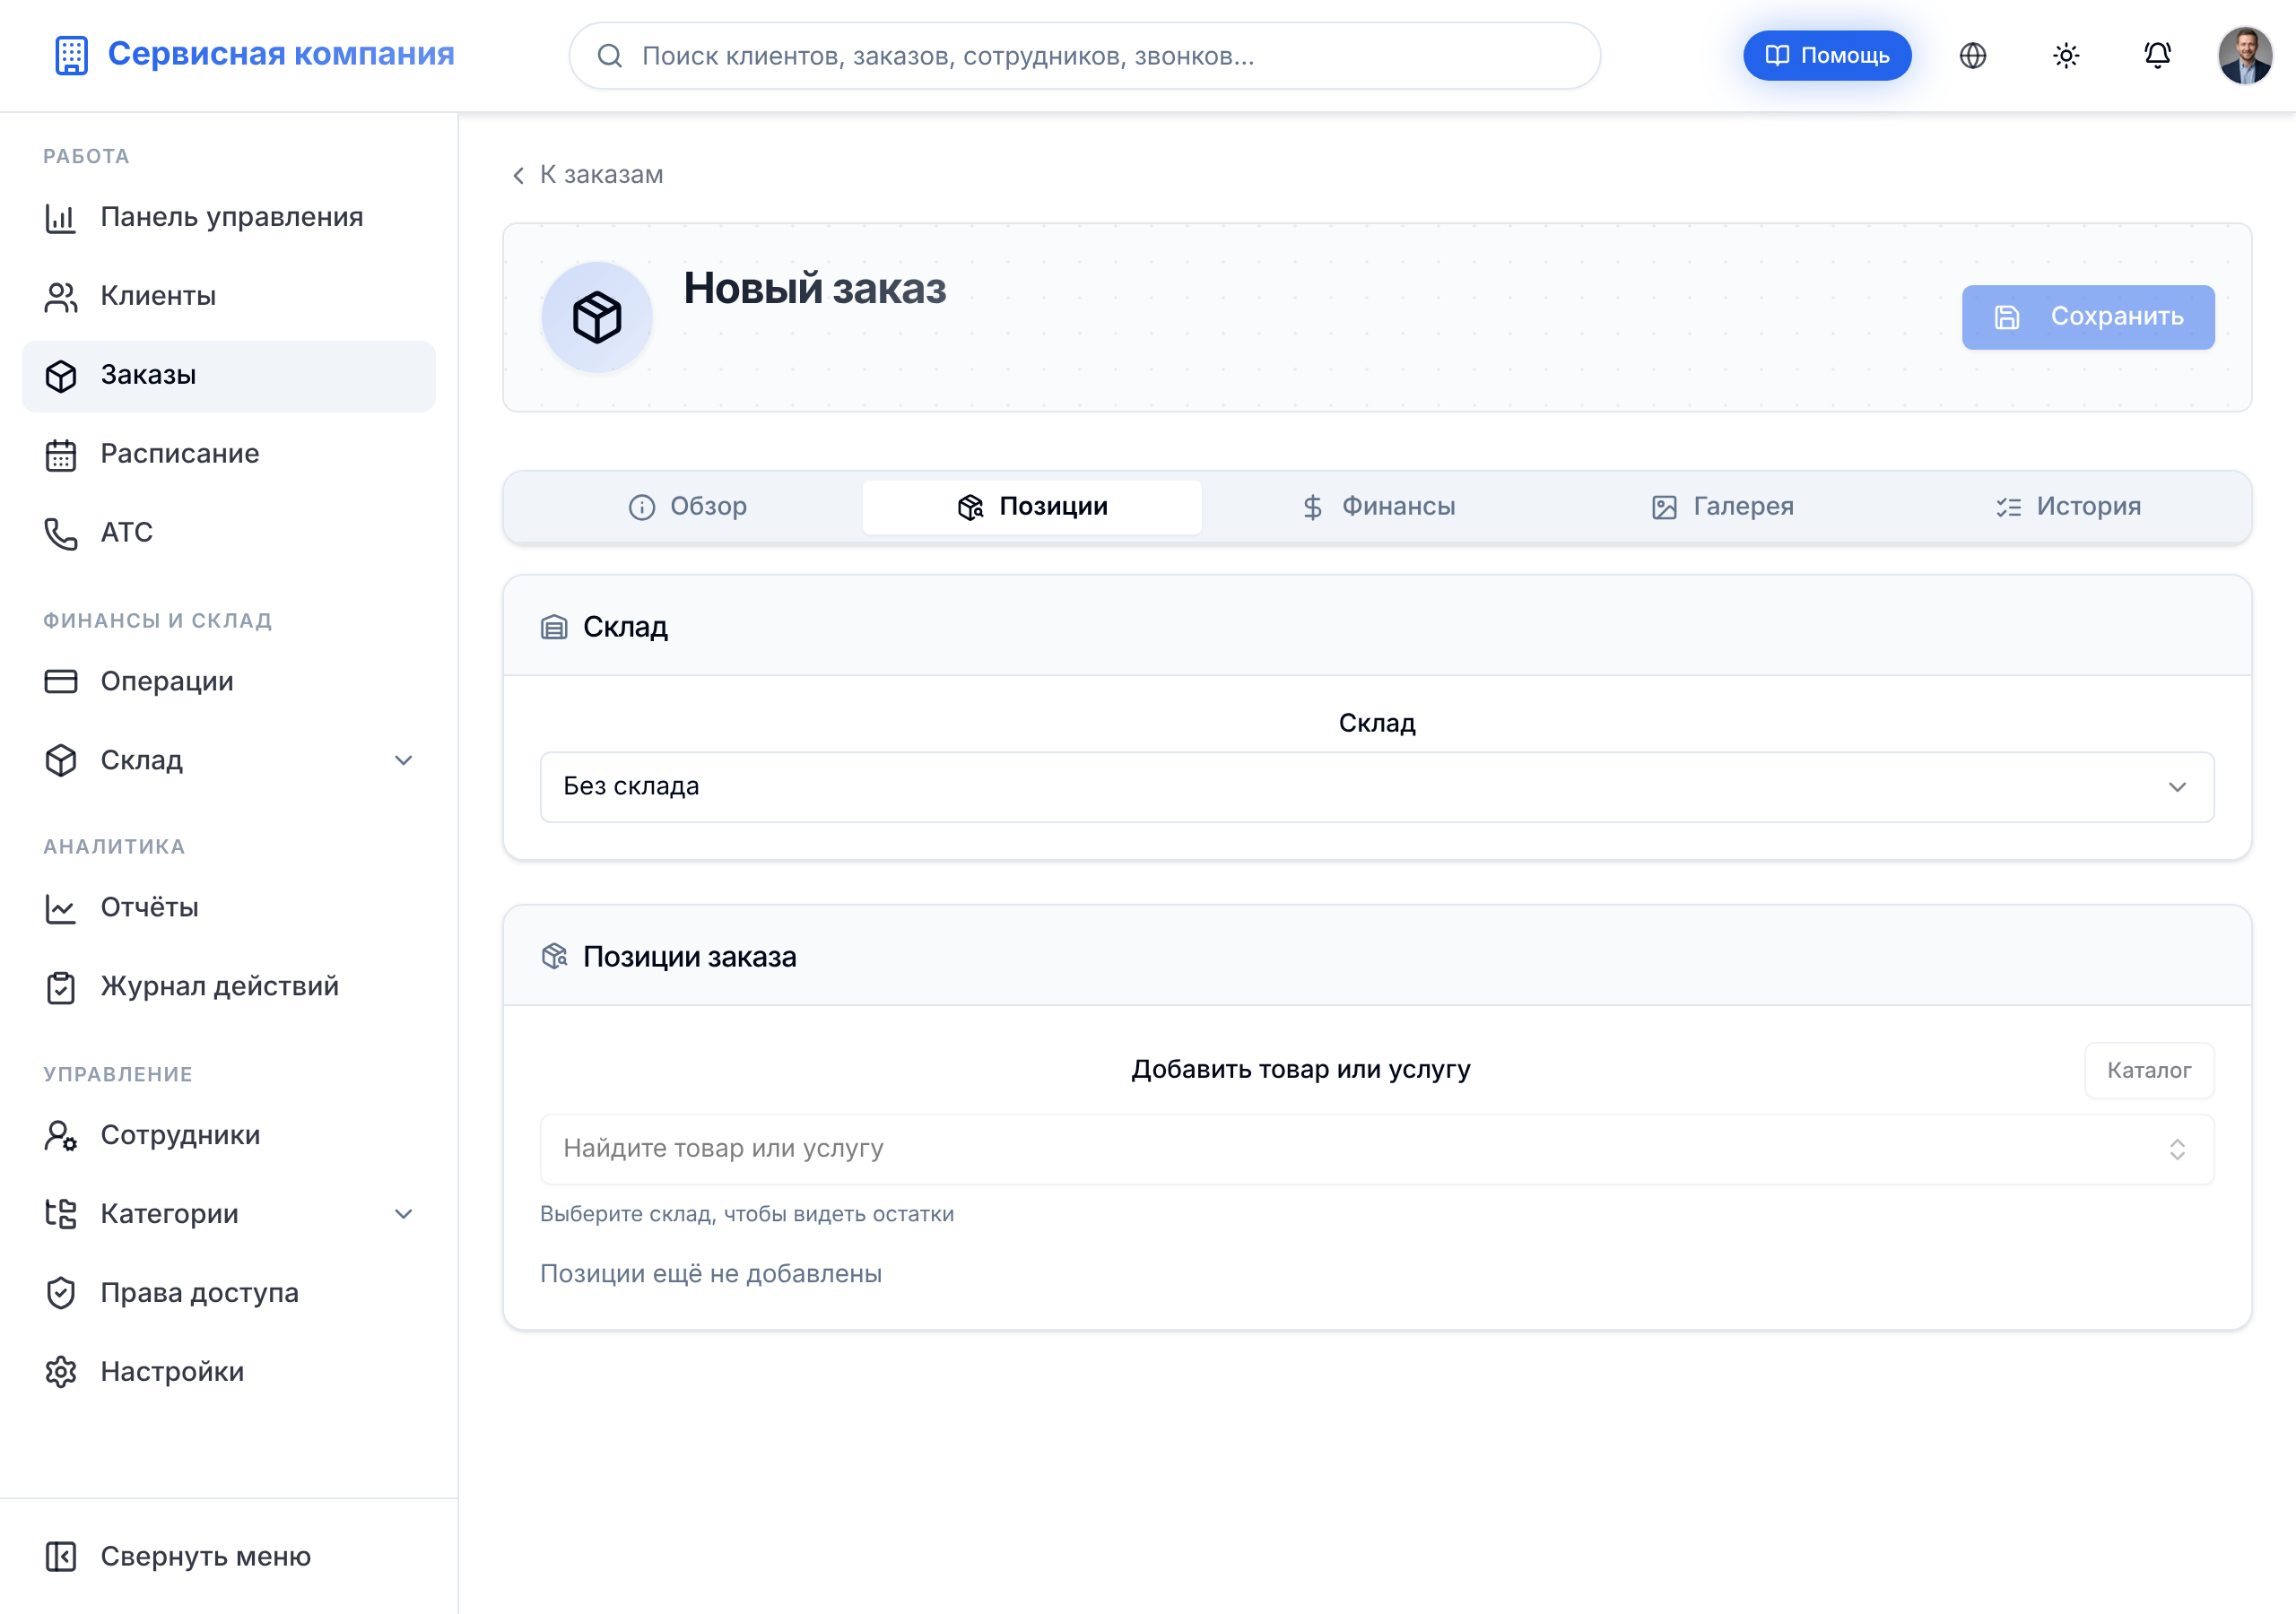The image size is (2296, 1614).
Task: Click the company building logo icon
Action: 71,55
